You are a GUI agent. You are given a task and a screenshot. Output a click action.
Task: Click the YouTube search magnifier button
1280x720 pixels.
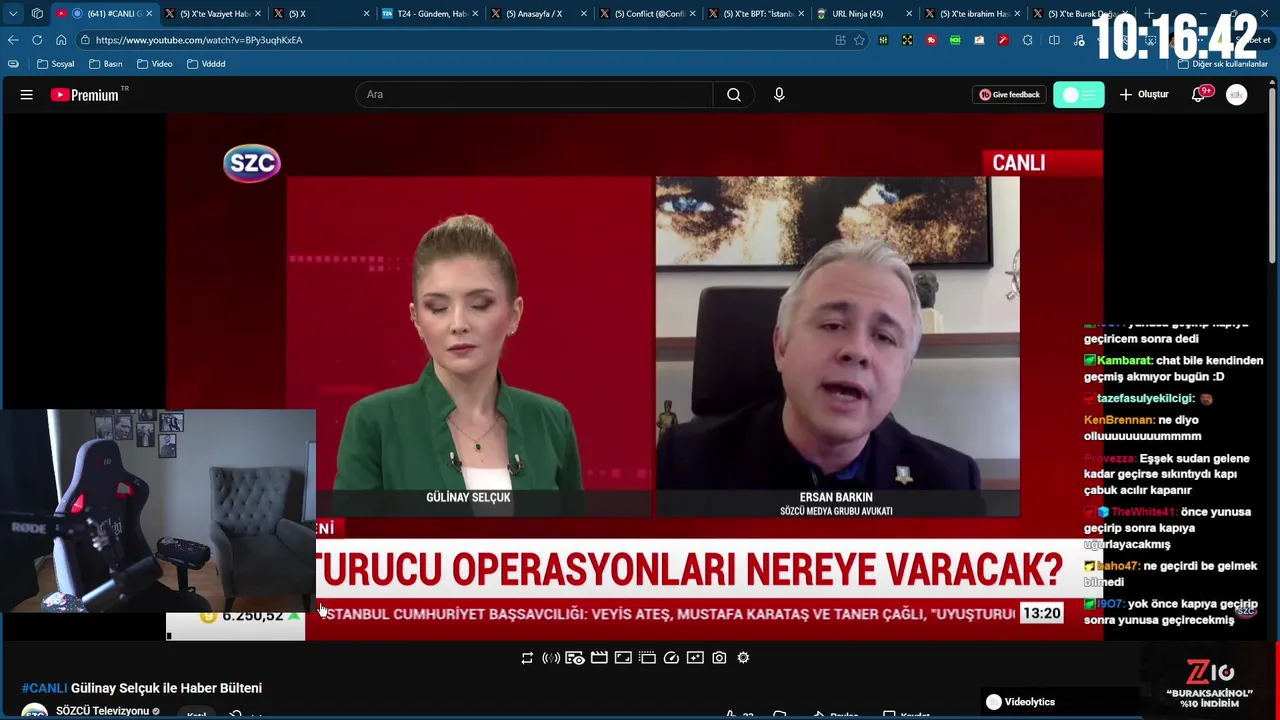pyautogui.click(x=734, y=95)
